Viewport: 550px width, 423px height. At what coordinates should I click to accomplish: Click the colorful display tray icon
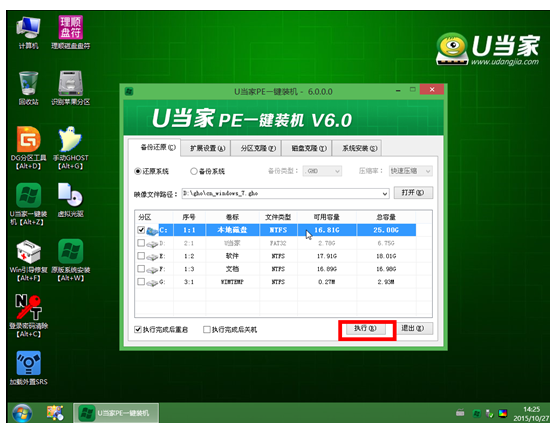[x=503, y=414]
